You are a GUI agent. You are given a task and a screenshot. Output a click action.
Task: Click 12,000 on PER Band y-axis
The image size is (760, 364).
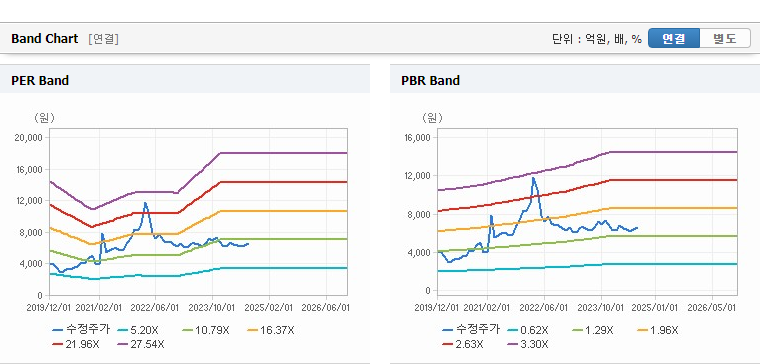[29, 201]
